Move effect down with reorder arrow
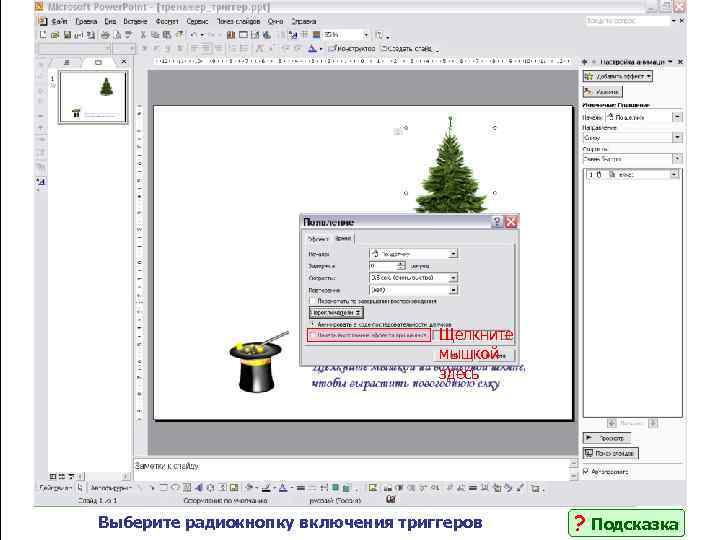Viewport: 720px width, 540px height. pyautogui.click(x=653, y=423)
